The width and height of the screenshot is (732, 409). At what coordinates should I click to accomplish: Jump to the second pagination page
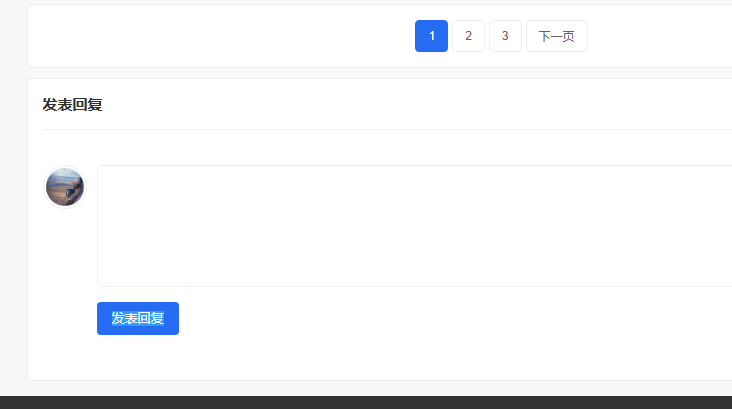pyautogui.click(x=468, y=36)
